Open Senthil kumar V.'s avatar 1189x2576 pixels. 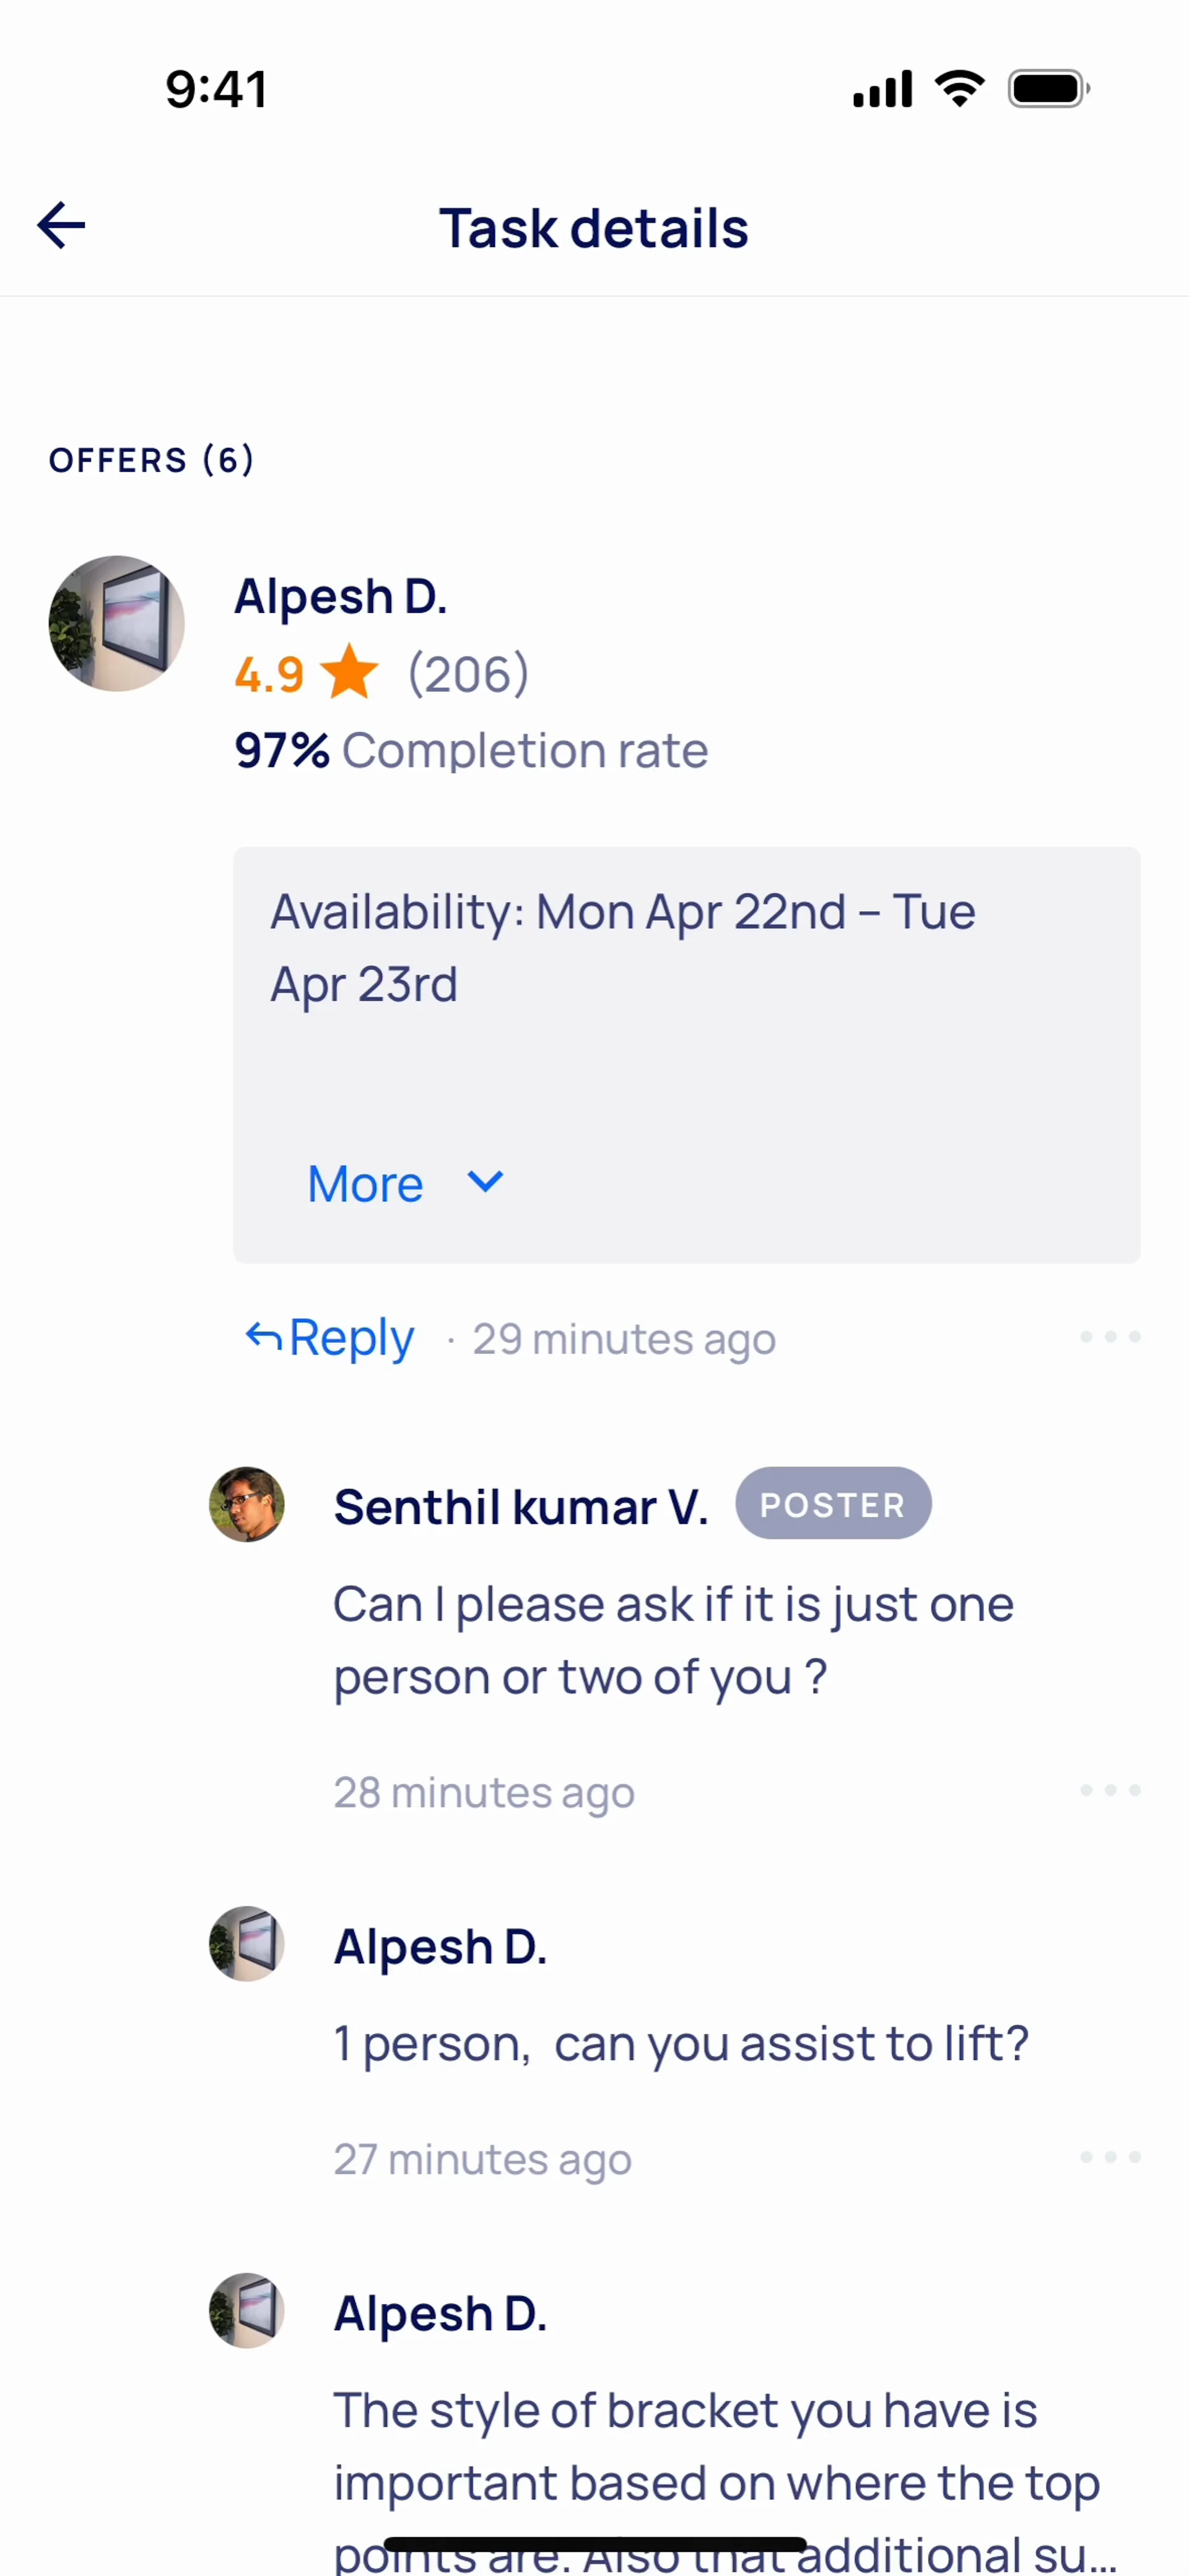247,1505
